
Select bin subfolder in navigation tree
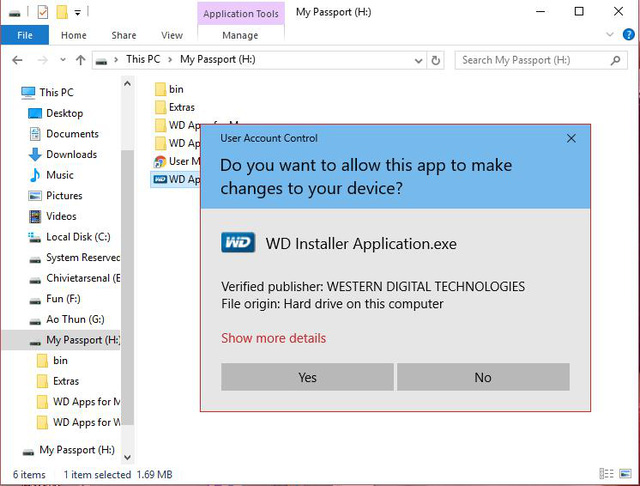tap(52, 360)
